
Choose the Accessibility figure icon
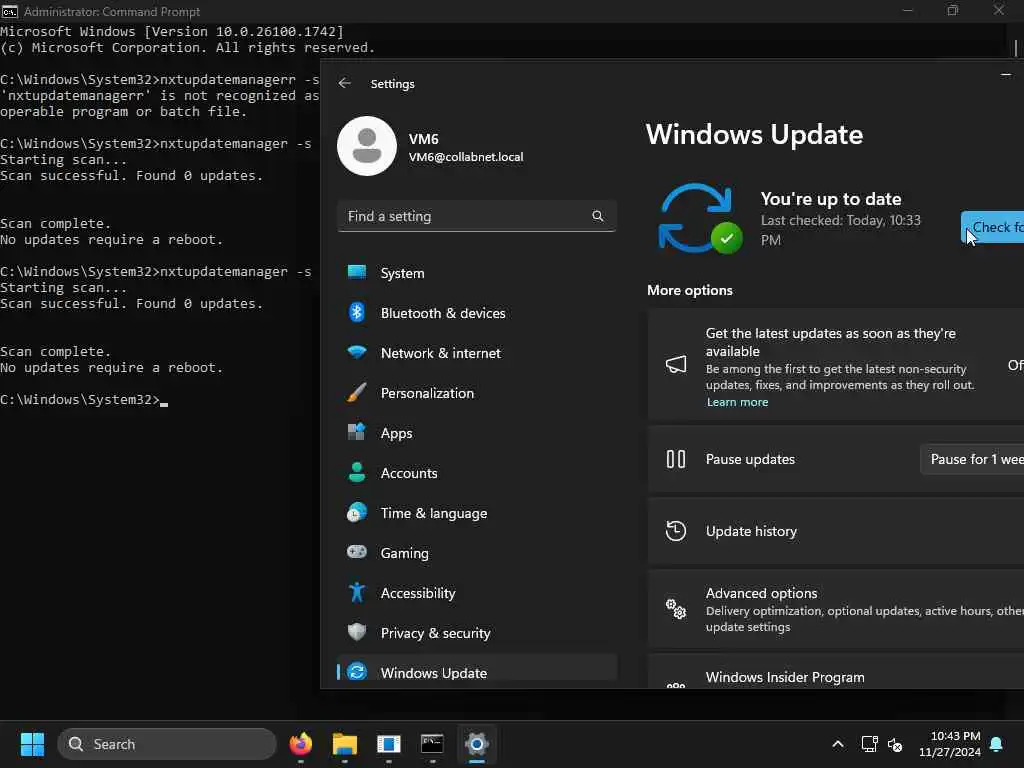[357, 592]
